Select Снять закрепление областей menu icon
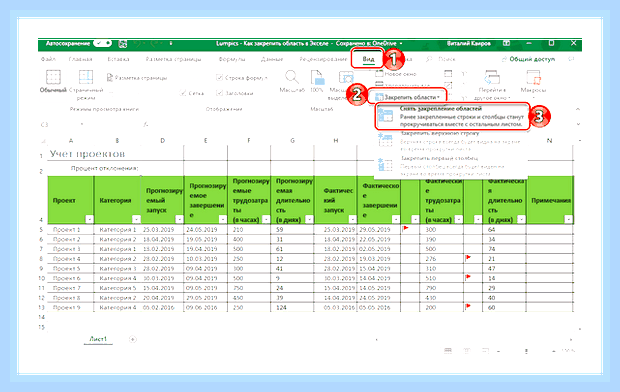Screen dimensions: 620x392 tap(385, 116)
